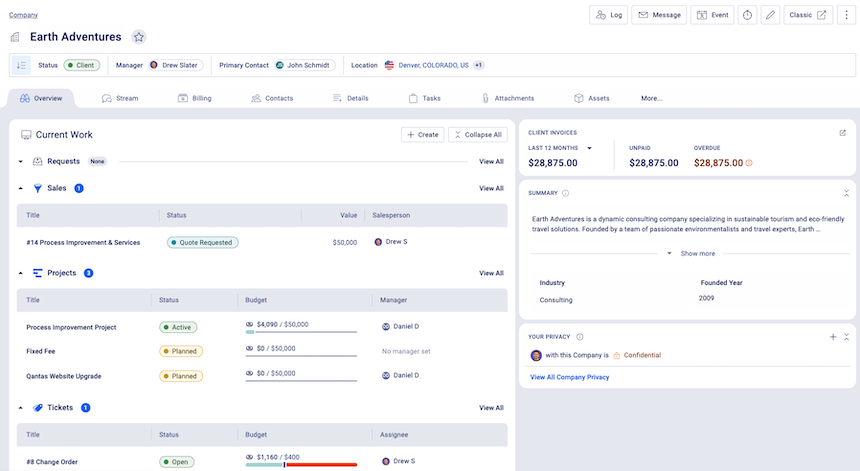Viewport: 860px width, 471px height.
Task: Click #8 Change Order budget bar
Action: (301, 464)
